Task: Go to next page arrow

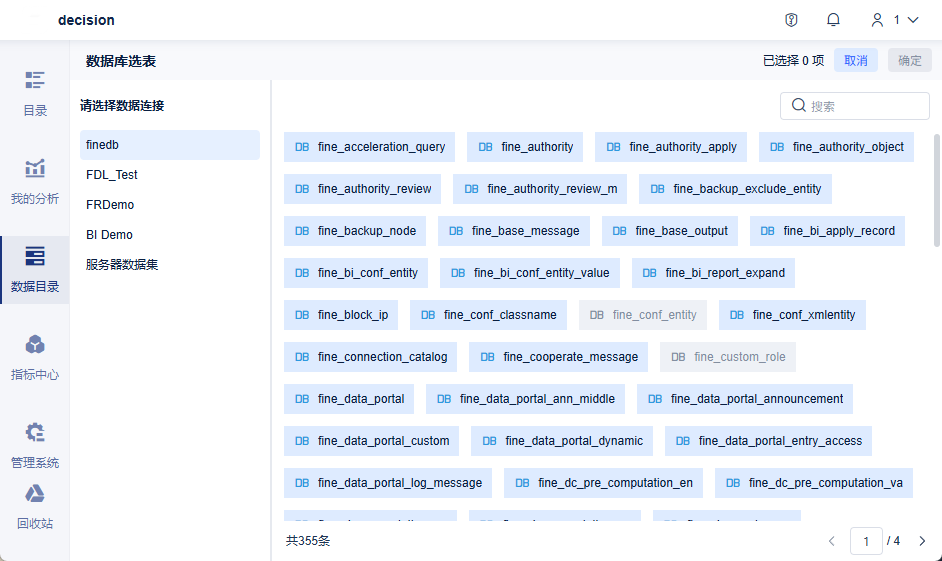Action: (x=922, y=541)
